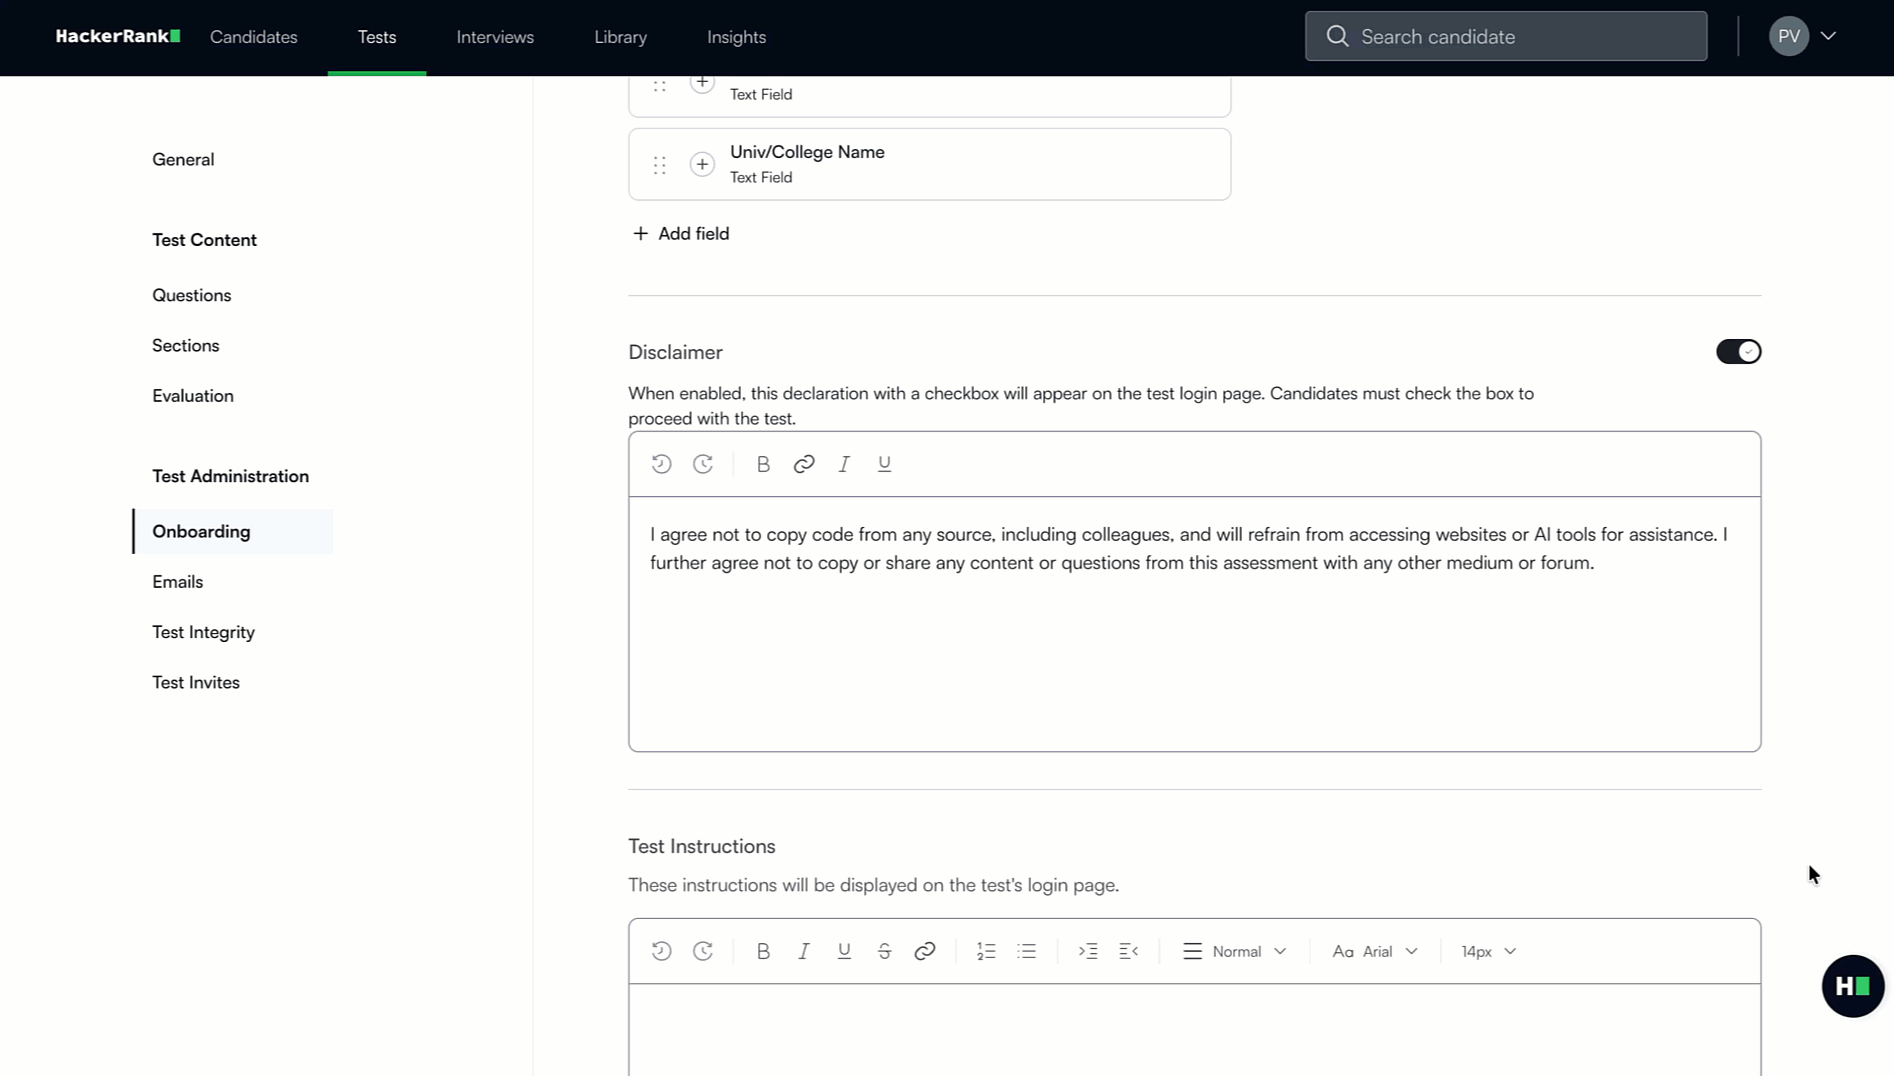The height and width of the screenshot is (1076, 1894).
Task: Select Test Integrity in the sidebar
Action: 203,631
